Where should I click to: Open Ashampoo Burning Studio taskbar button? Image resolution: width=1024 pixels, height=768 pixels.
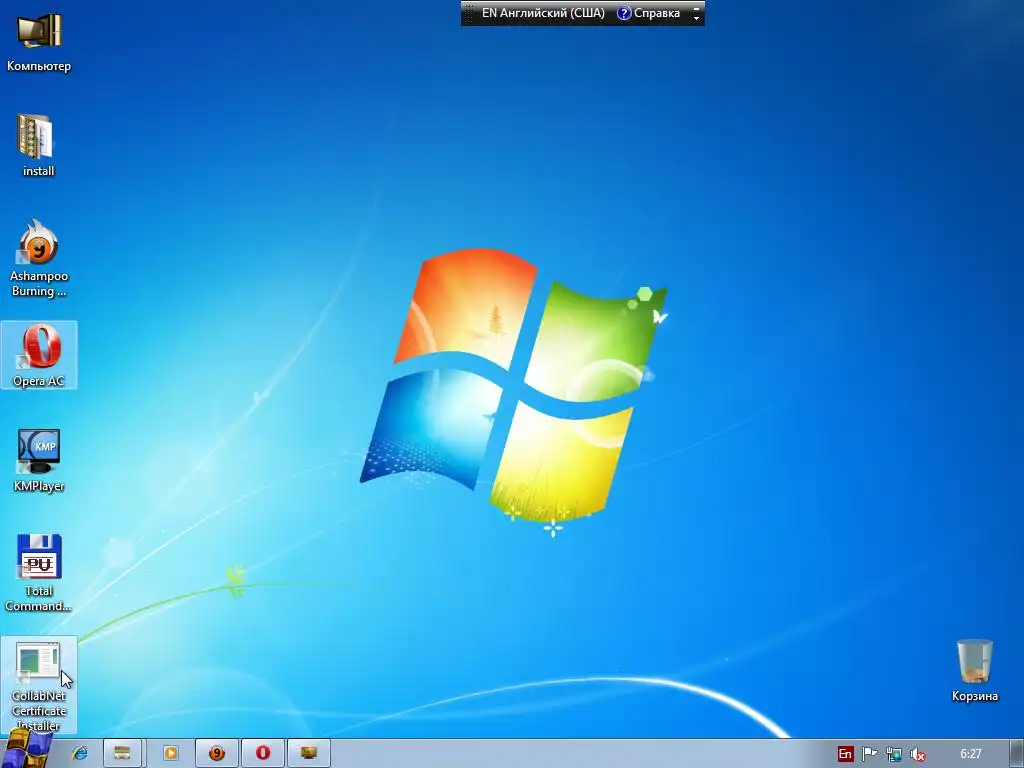[x=217, y=753]
